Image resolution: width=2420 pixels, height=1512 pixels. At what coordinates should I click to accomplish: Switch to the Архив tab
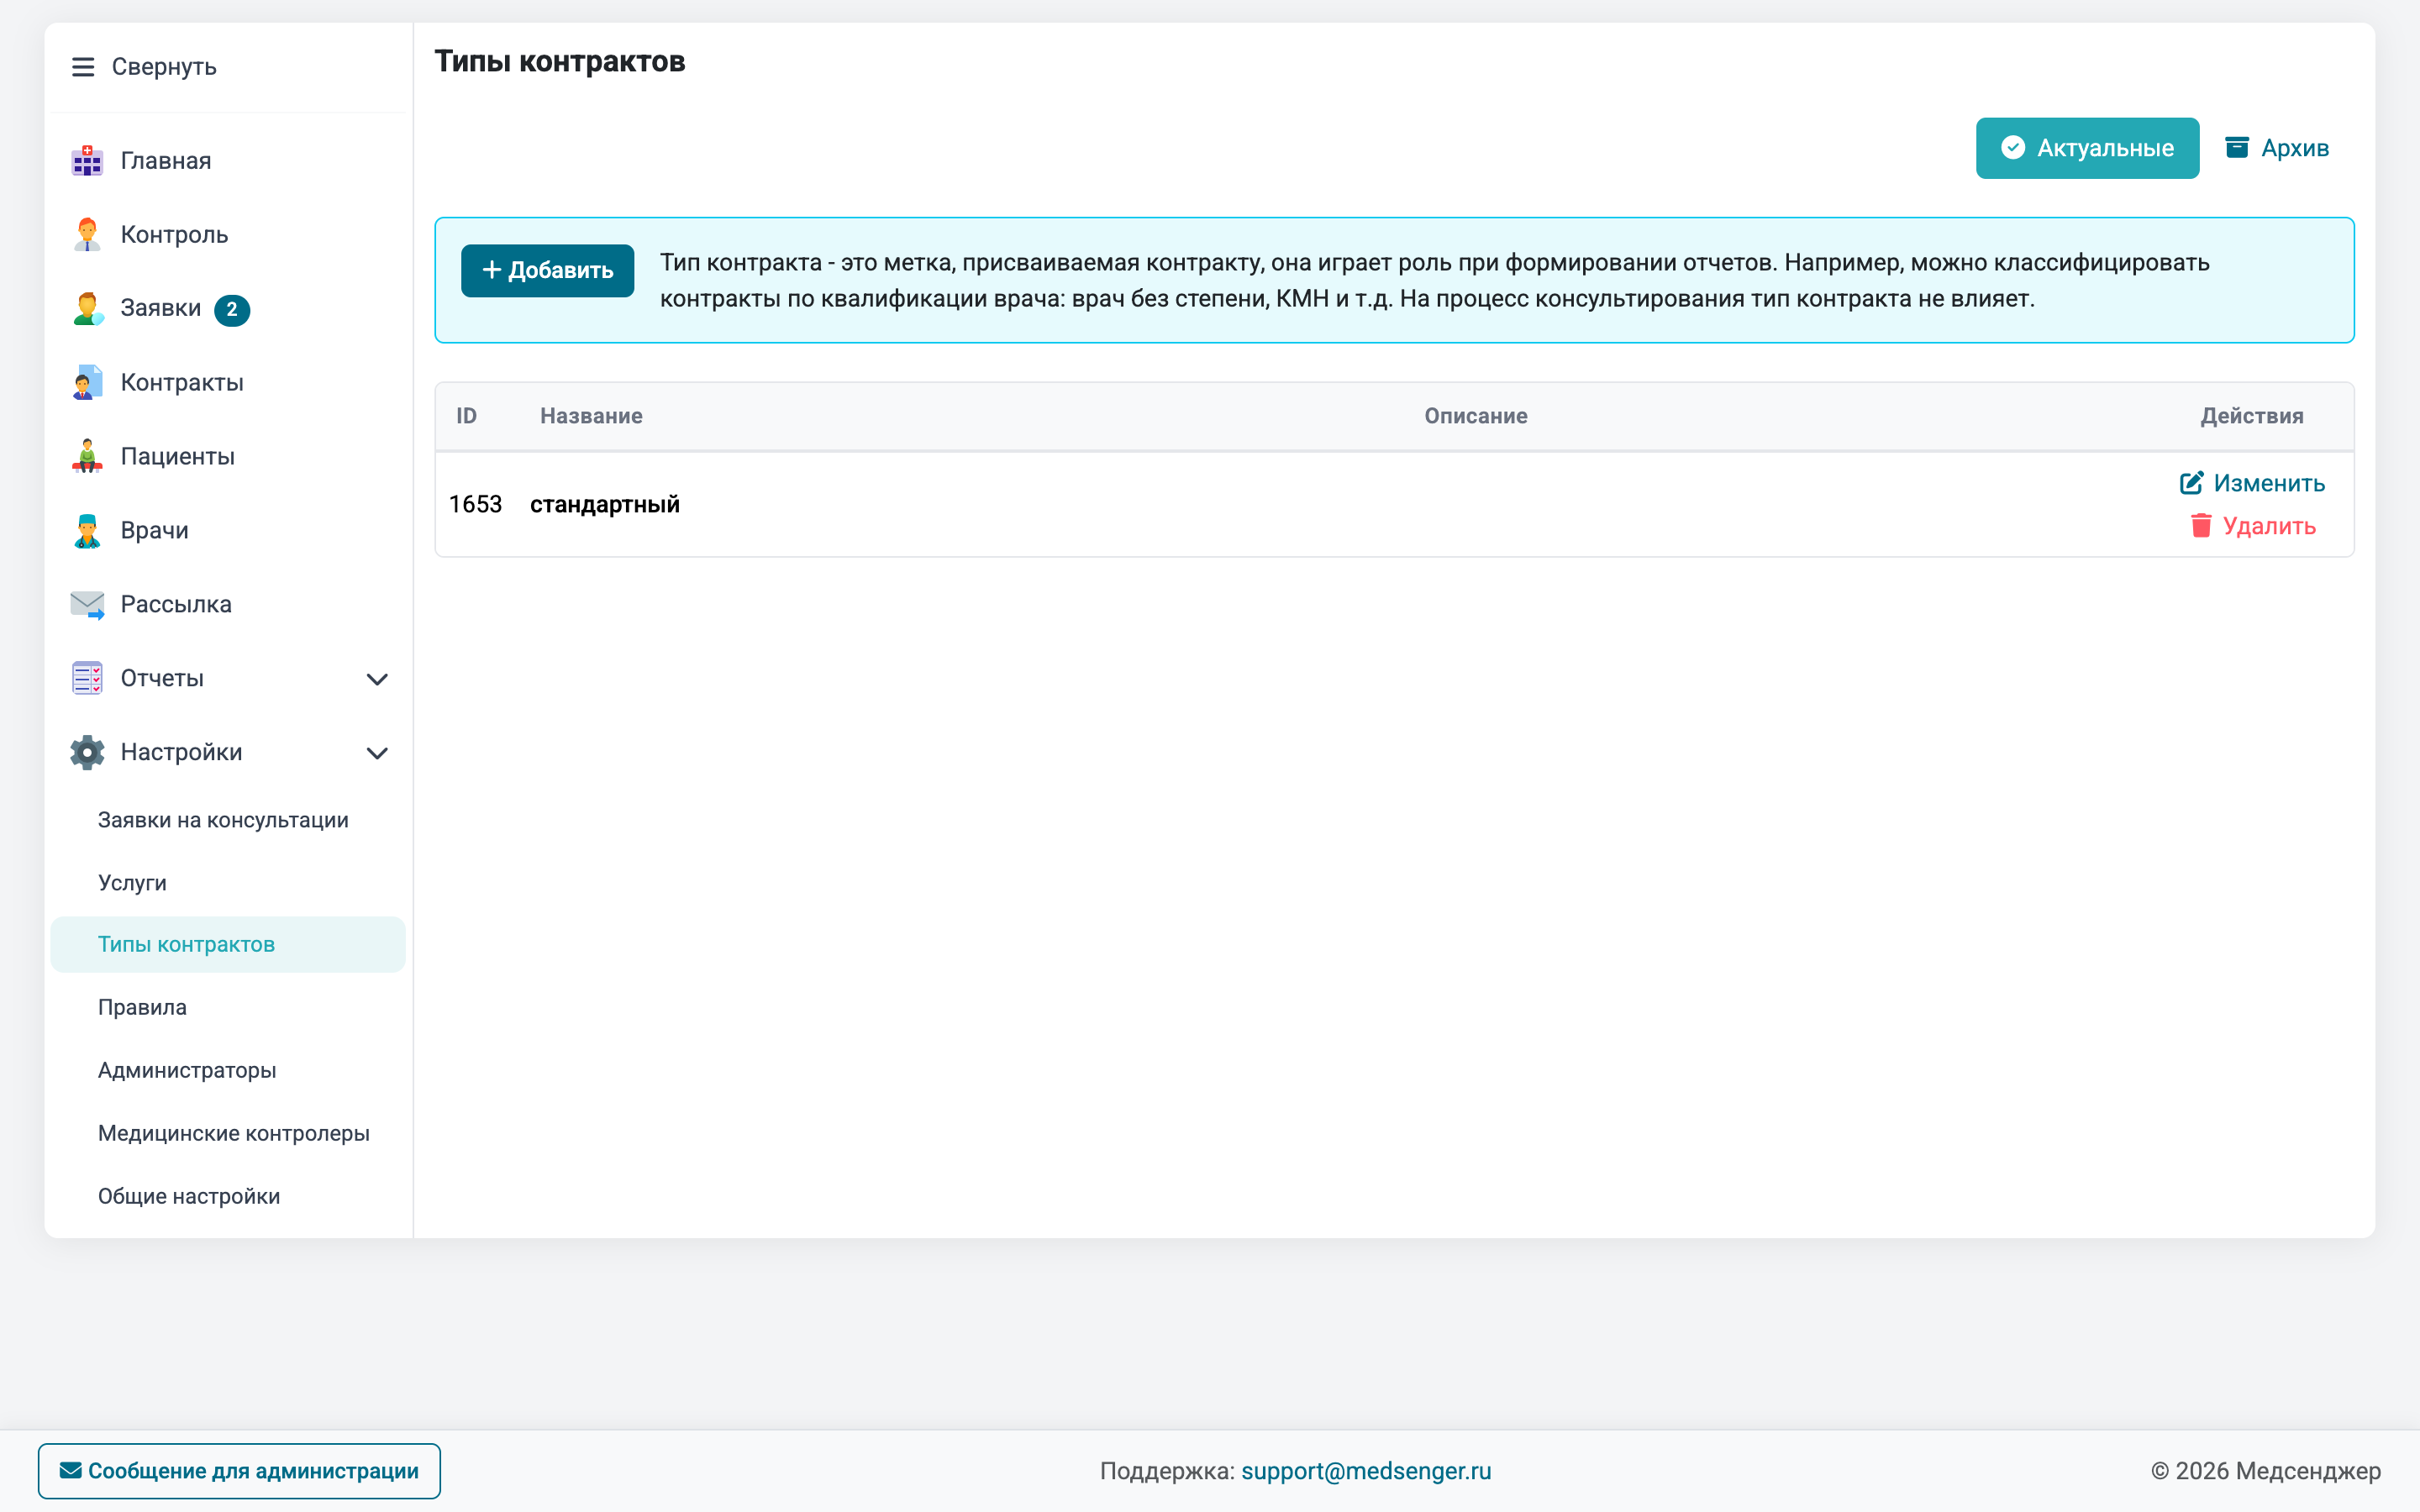[2277, 148]
